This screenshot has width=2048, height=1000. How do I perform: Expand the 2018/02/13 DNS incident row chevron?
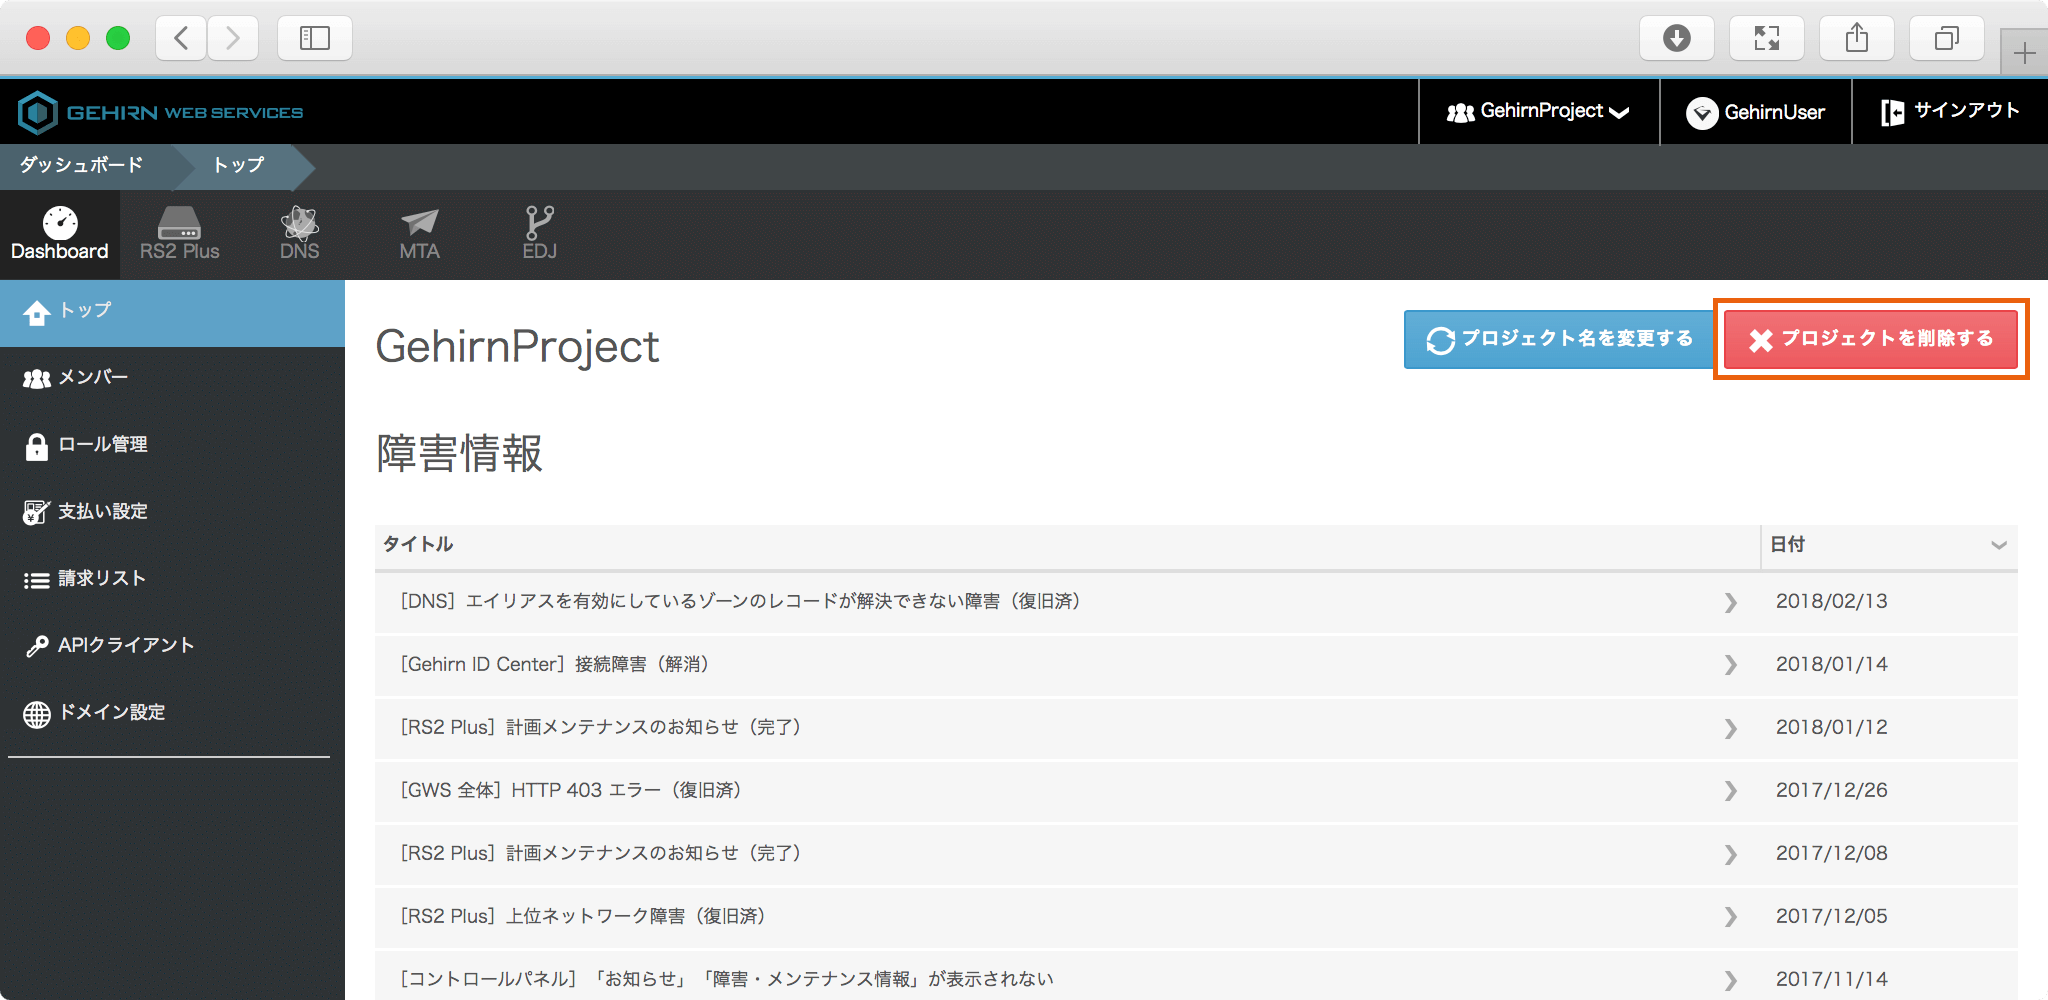[1730, 602]
